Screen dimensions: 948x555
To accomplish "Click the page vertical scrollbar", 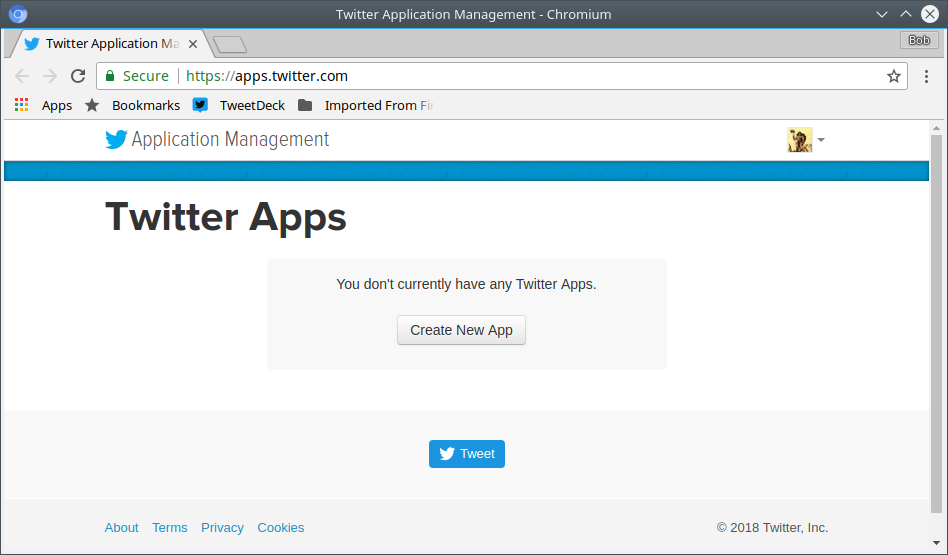I will [x=936, y=326].
